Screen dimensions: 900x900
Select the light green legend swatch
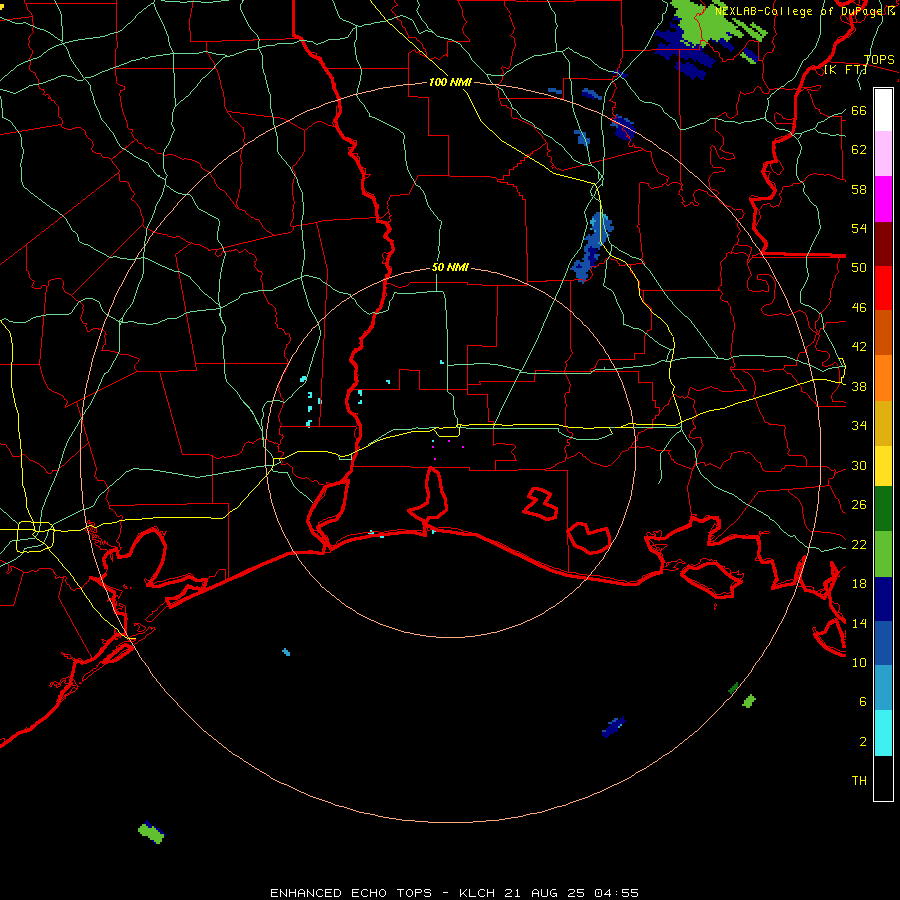(883, 554)
